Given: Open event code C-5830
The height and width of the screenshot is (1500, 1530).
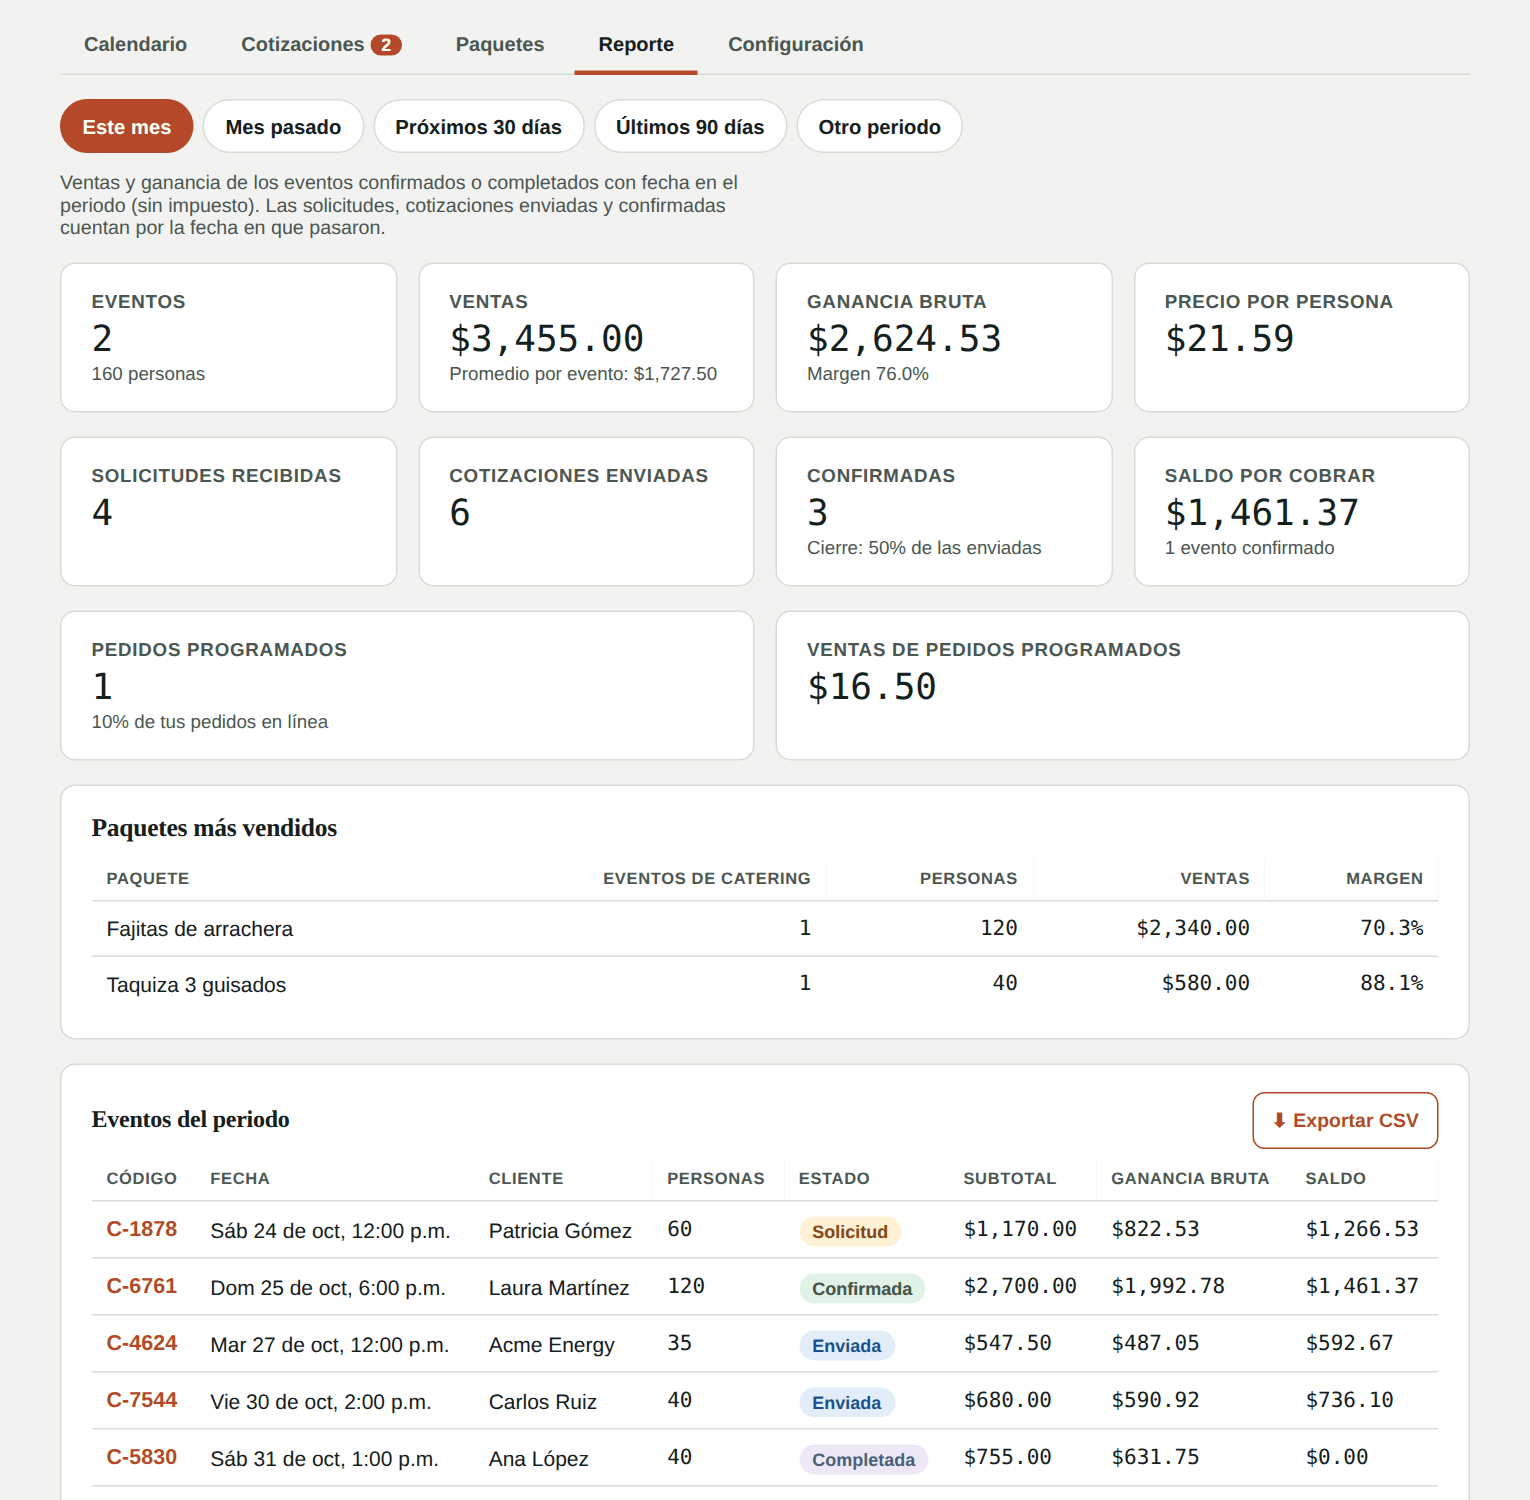Looking at the screenshot, I should point(142,1457).
